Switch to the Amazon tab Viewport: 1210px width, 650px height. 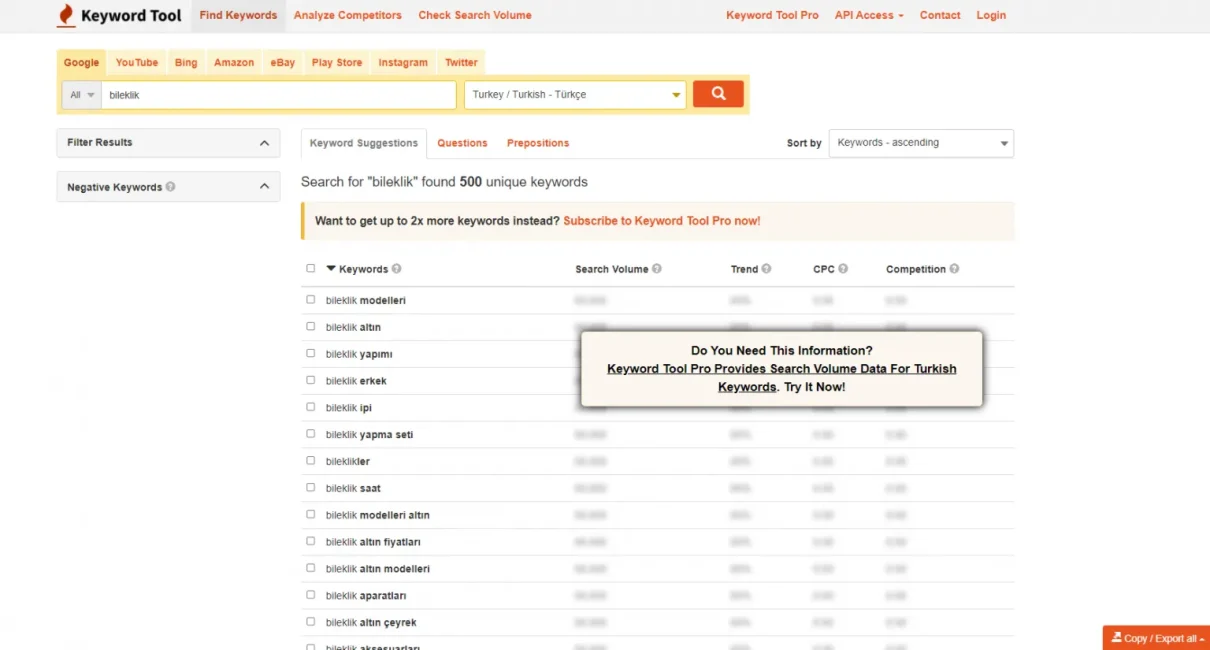[x=234, y=62]
